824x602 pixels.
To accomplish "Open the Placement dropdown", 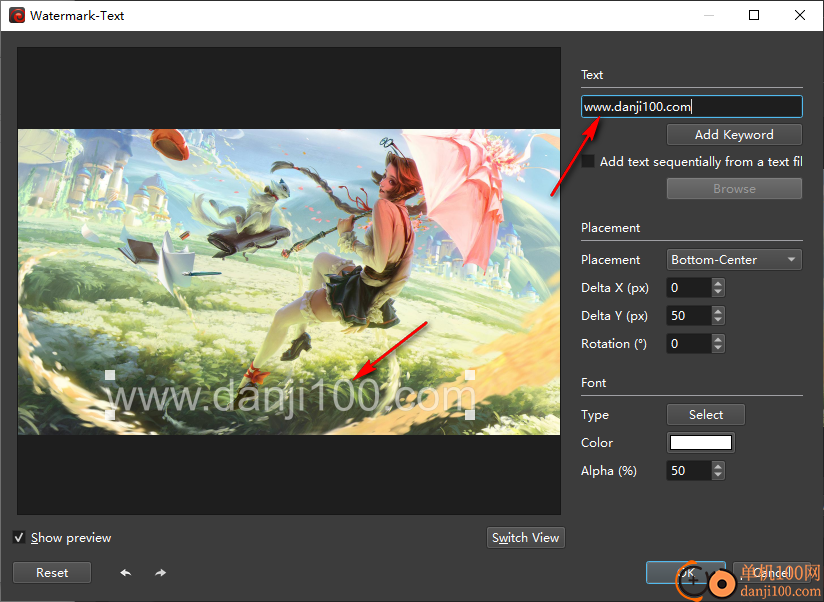I will pos(734,260).
